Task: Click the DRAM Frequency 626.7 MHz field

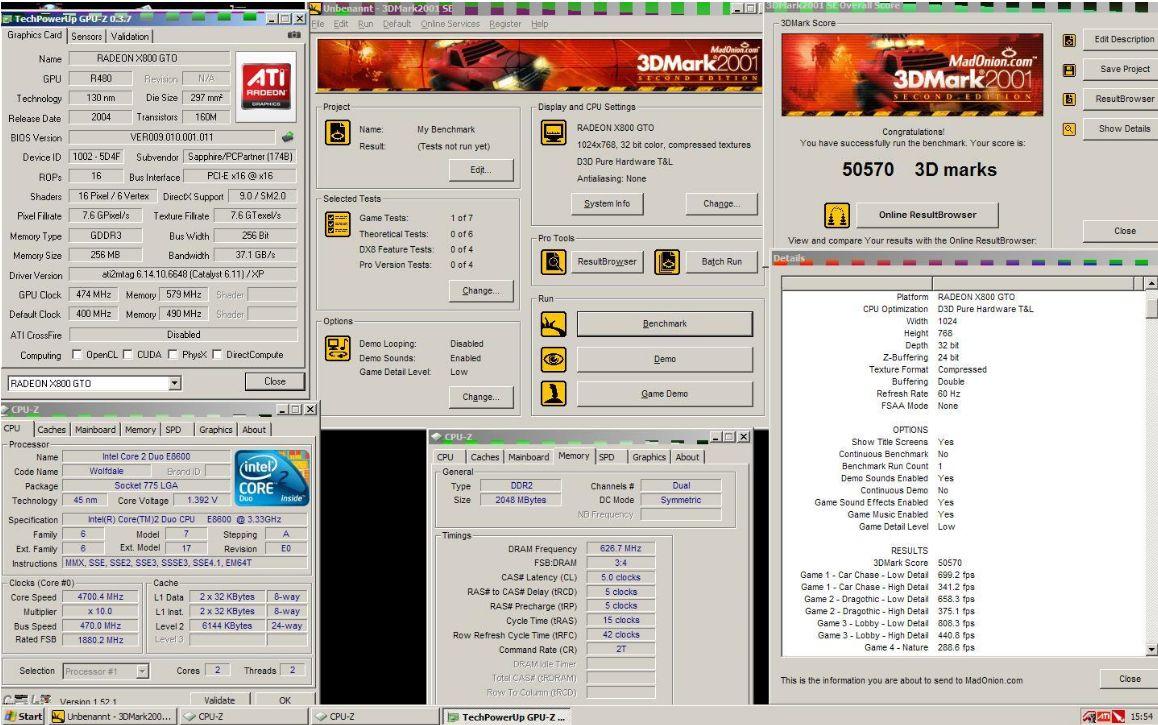Action: [620, 549]
